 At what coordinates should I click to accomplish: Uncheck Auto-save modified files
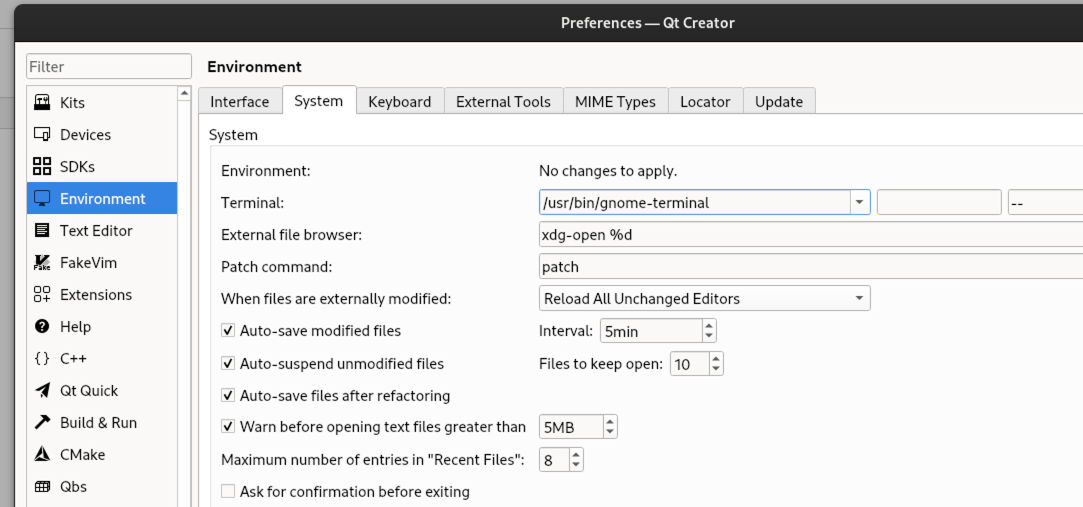pos(228,331)
